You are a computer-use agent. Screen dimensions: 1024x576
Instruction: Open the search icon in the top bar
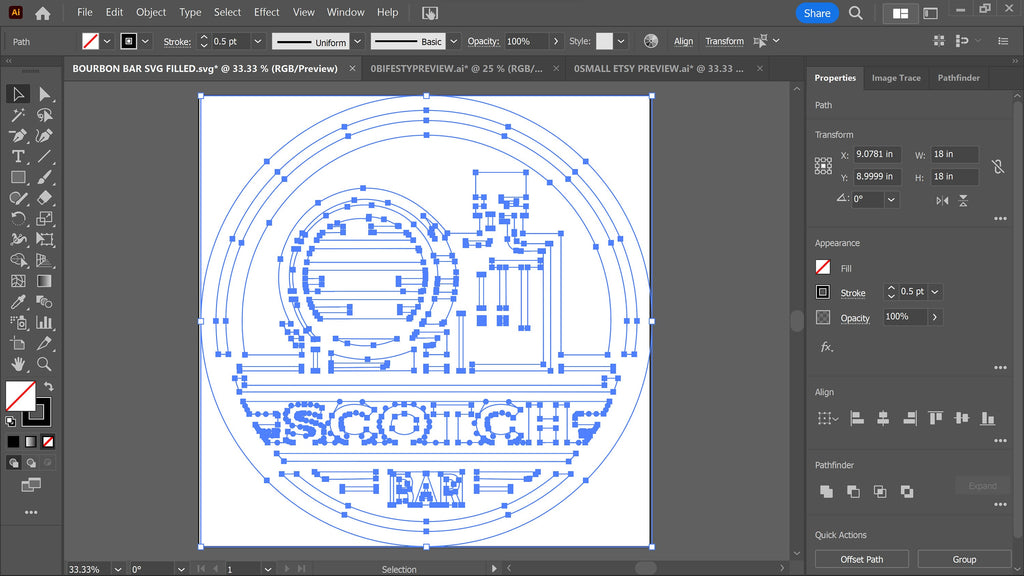[856, 13]
